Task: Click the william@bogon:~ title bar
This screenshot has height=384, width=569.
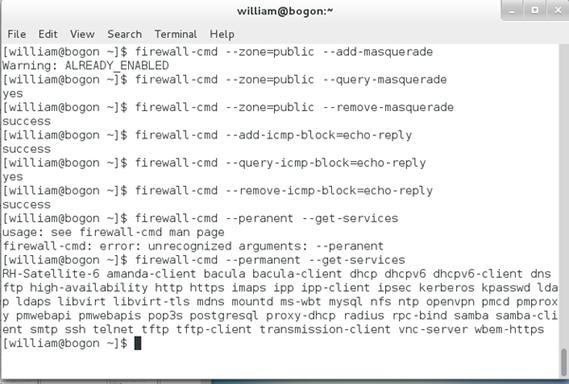Action: pyautogui.click(x=284, y=11)
